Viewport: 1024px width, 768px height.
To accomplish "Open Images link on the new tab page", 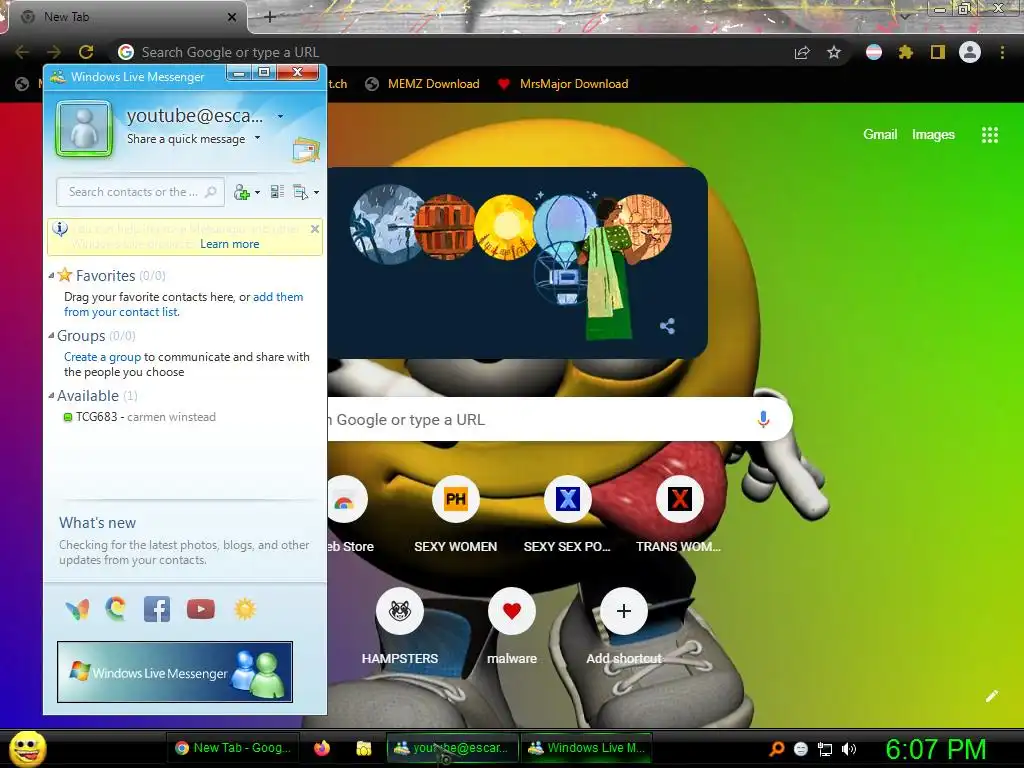I will pyautogui.click(x=933, y=134).
